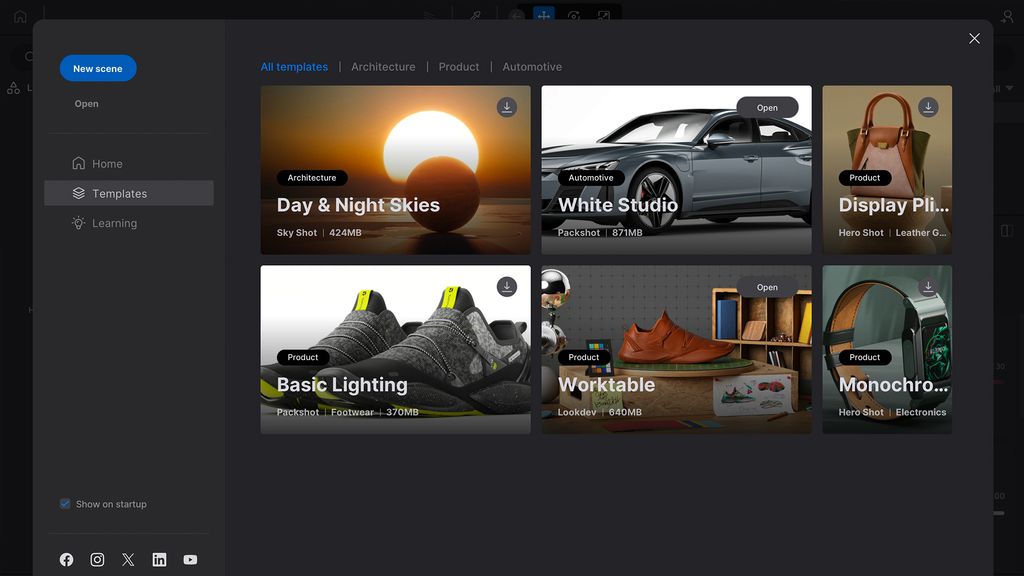This screenshot has height=576, width=1024.
Task: Click the LinkedIn social icon
Action: pyautogui.click(x=159, y=559)
